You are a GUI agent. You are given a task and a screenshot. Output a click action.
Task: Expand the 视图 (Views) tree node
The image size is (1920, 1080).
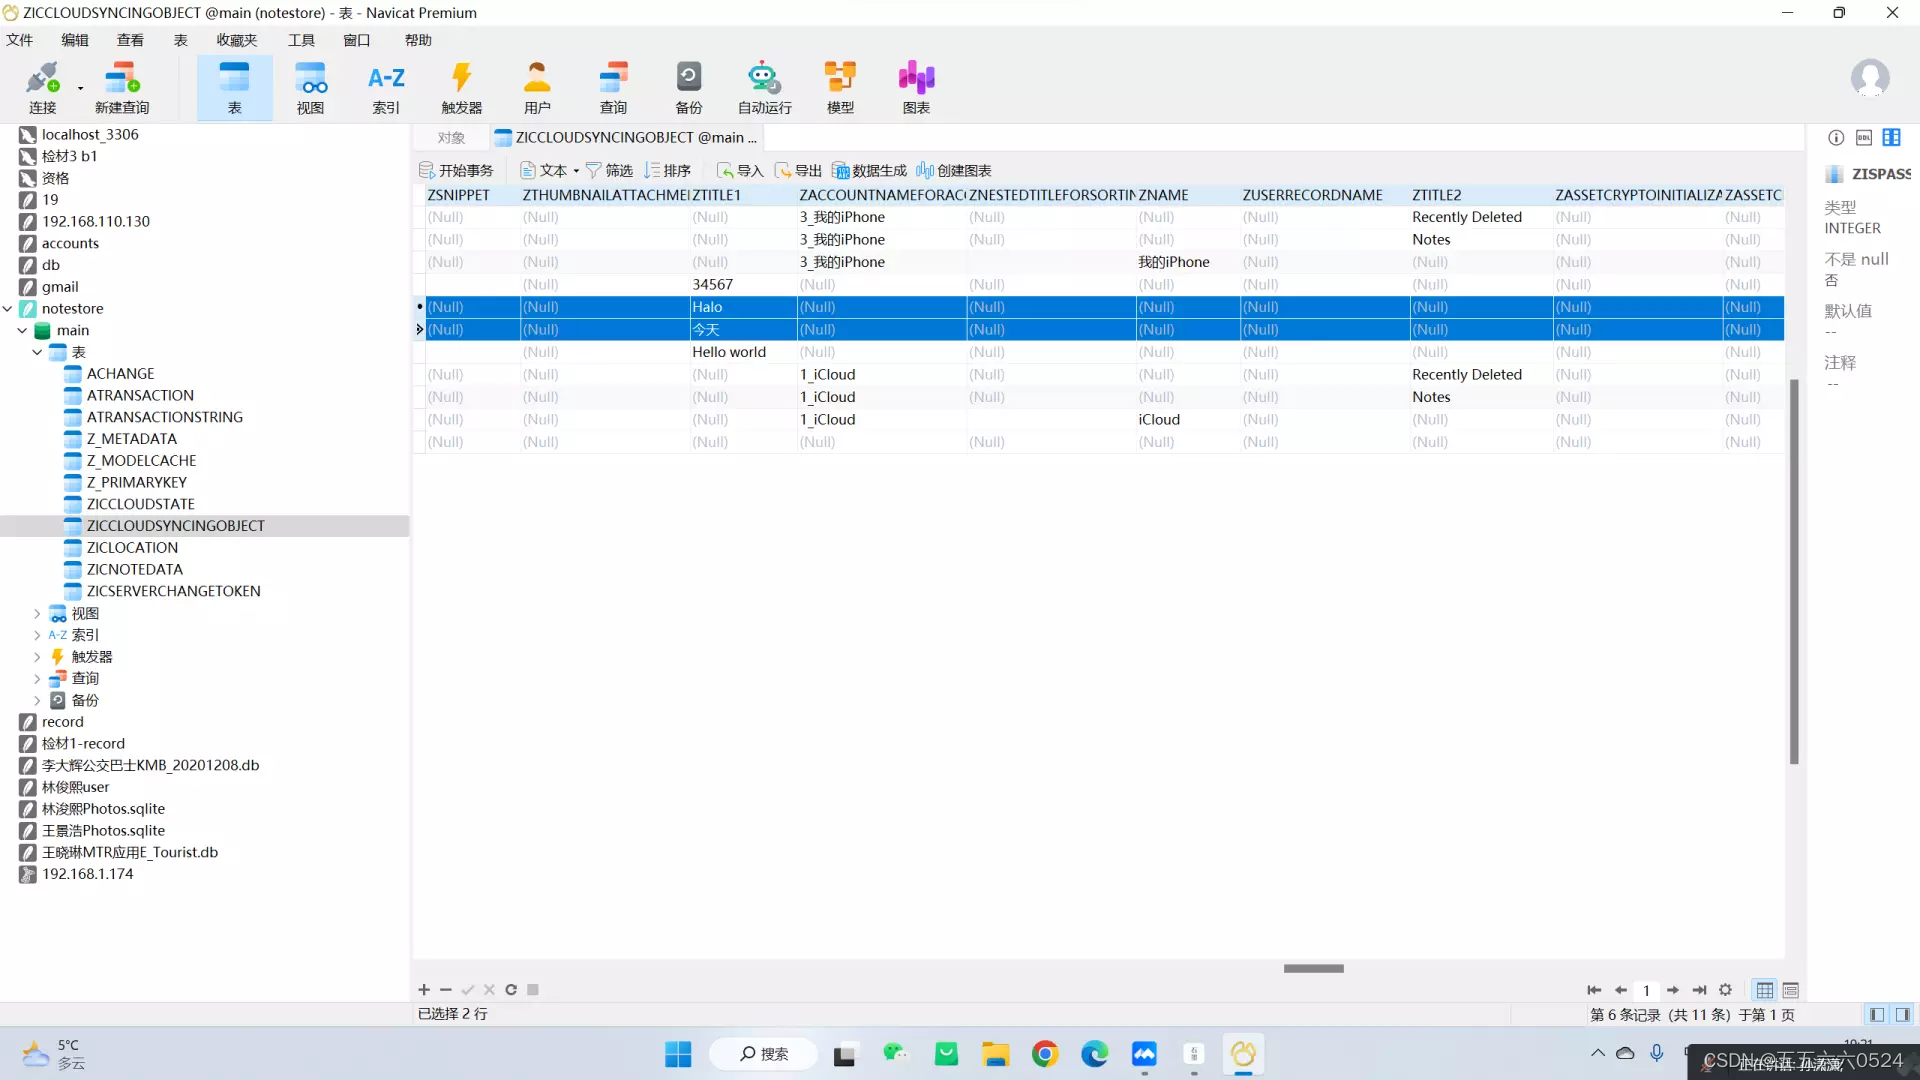[x=37, y=614]
